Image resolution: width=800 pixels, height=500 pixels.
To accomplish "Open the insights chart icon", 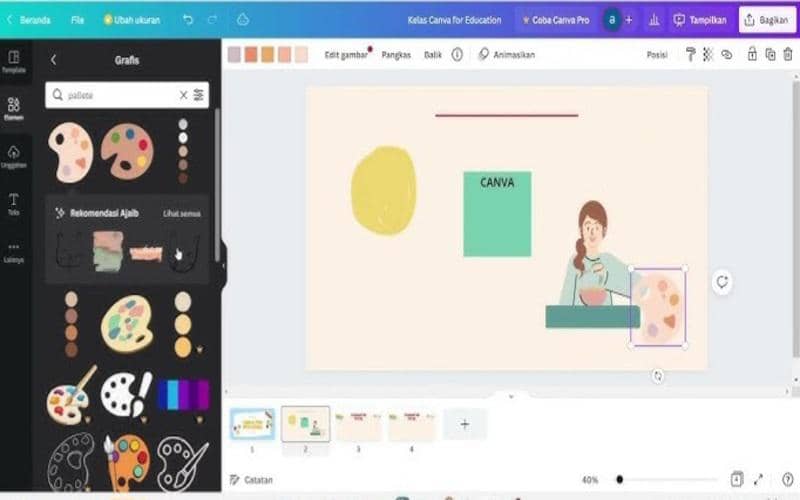I will pyautogui.click(x=654, y=20).
